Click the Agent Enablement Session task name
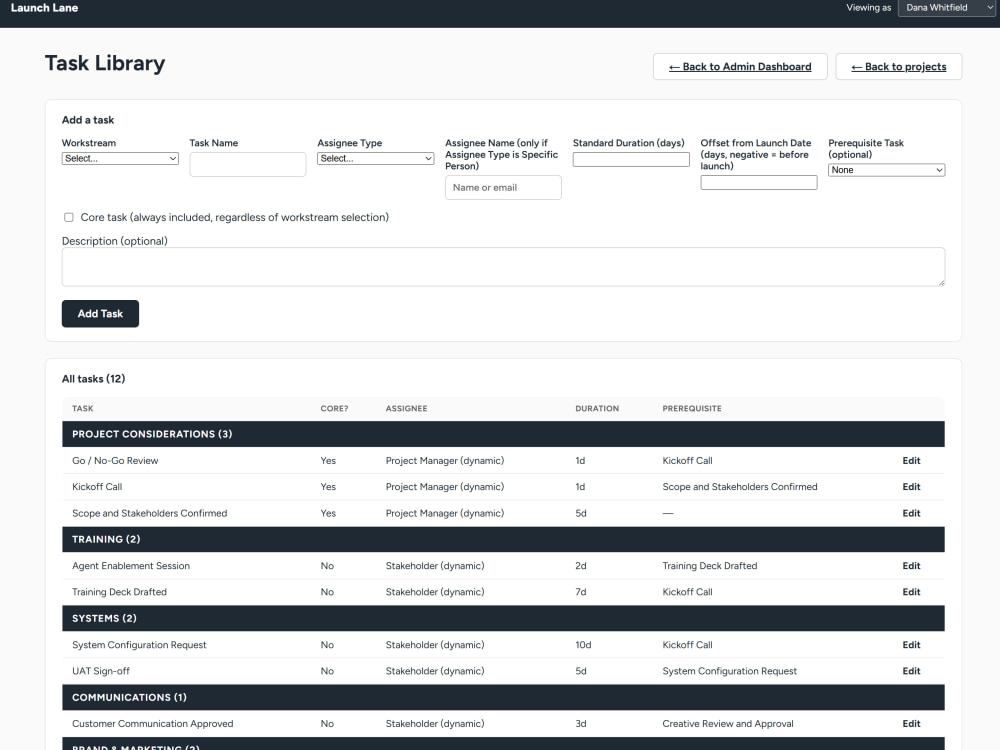 [131, 566]
